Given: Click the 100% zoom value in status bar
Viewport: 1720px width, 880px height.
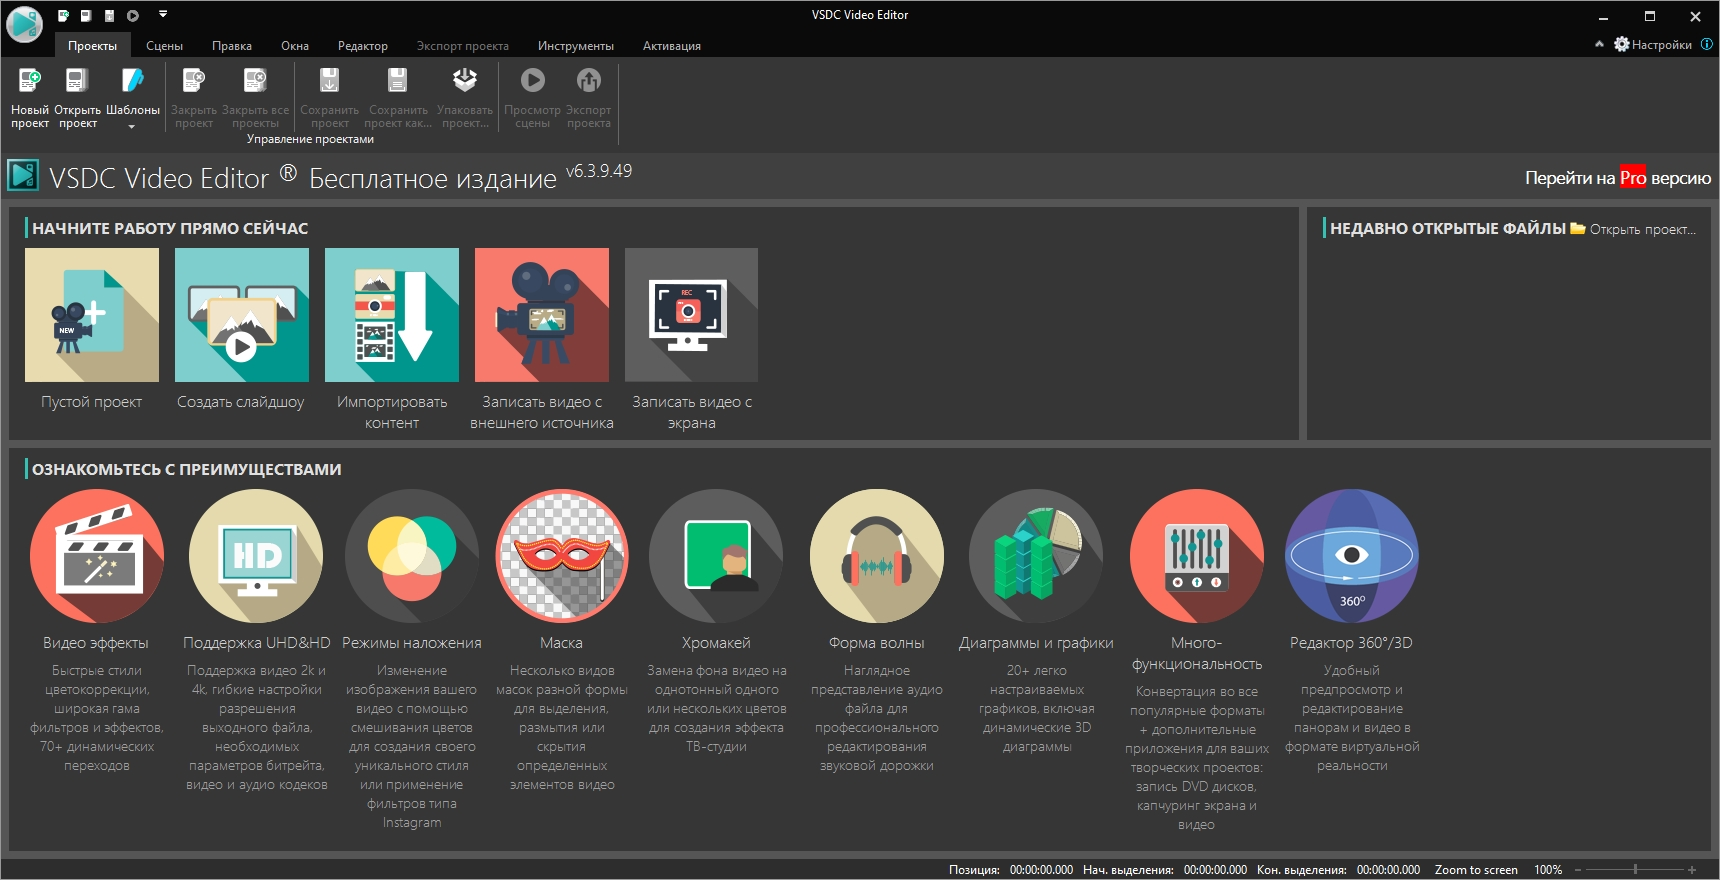Looking at the screenshot, I should click(x=1548, y=870).
